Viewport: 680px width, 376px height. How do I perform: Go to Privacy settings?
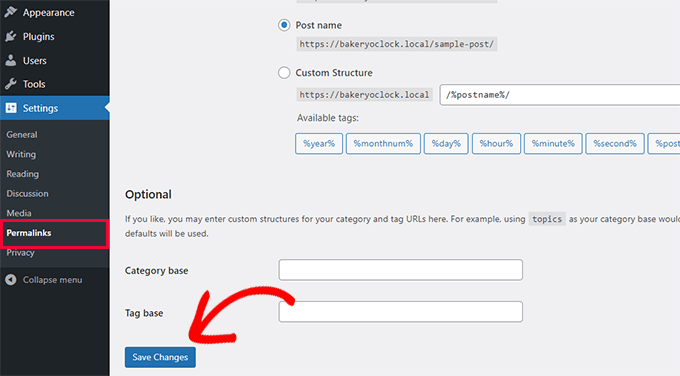[x=20, y=252]
